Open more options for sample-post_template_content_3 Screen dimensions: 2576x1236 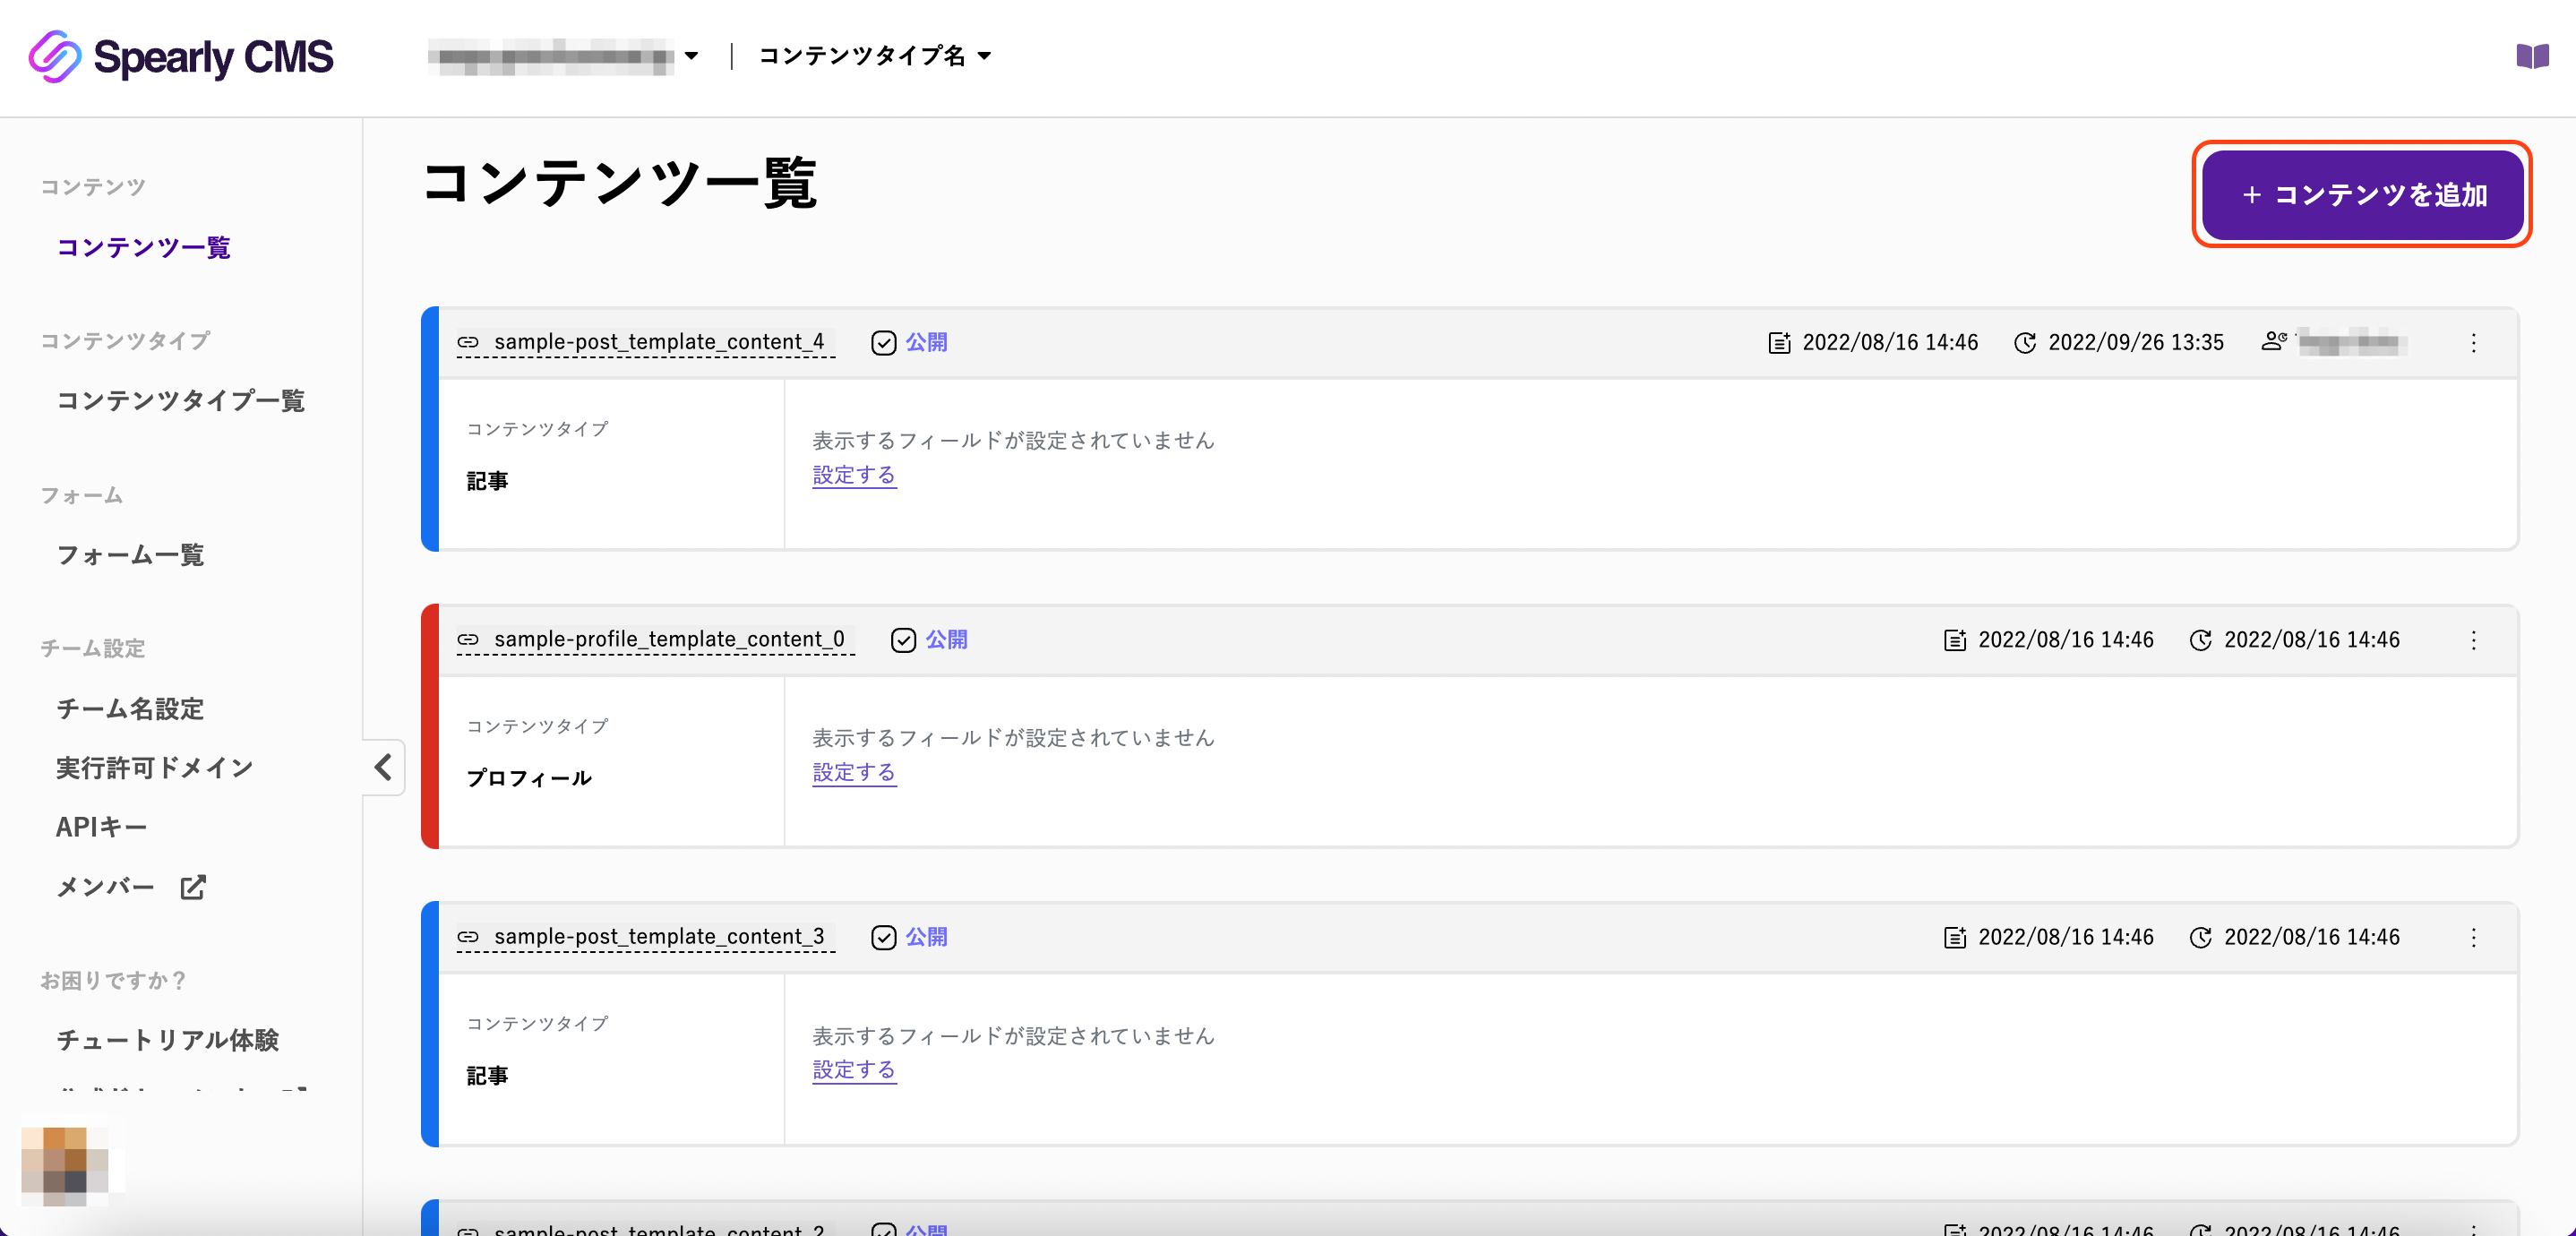pyautogui.click(x=2474, y=938)
